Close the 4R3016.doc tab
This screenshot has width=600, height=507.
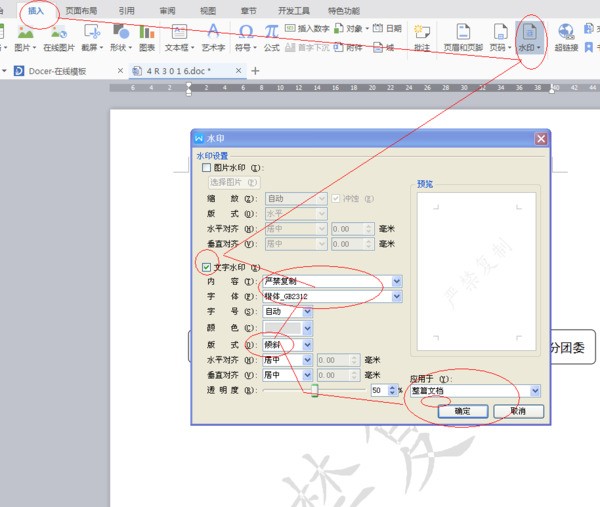click(x=238, y=71)
